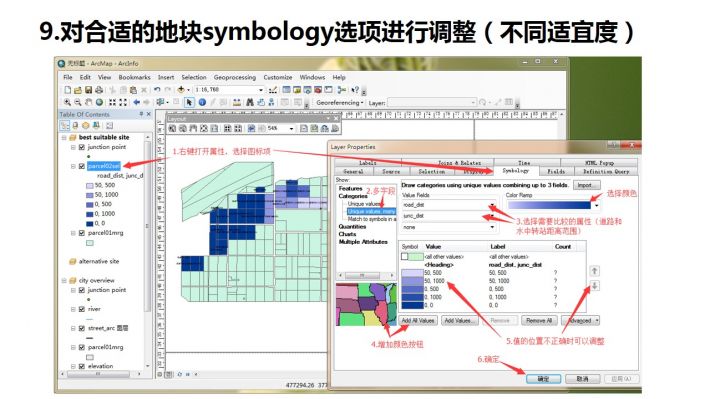The height and width of the screenshot is (399, 710).
Task: Move selected value up with arrow button
Action: click(x=594, y=271)
